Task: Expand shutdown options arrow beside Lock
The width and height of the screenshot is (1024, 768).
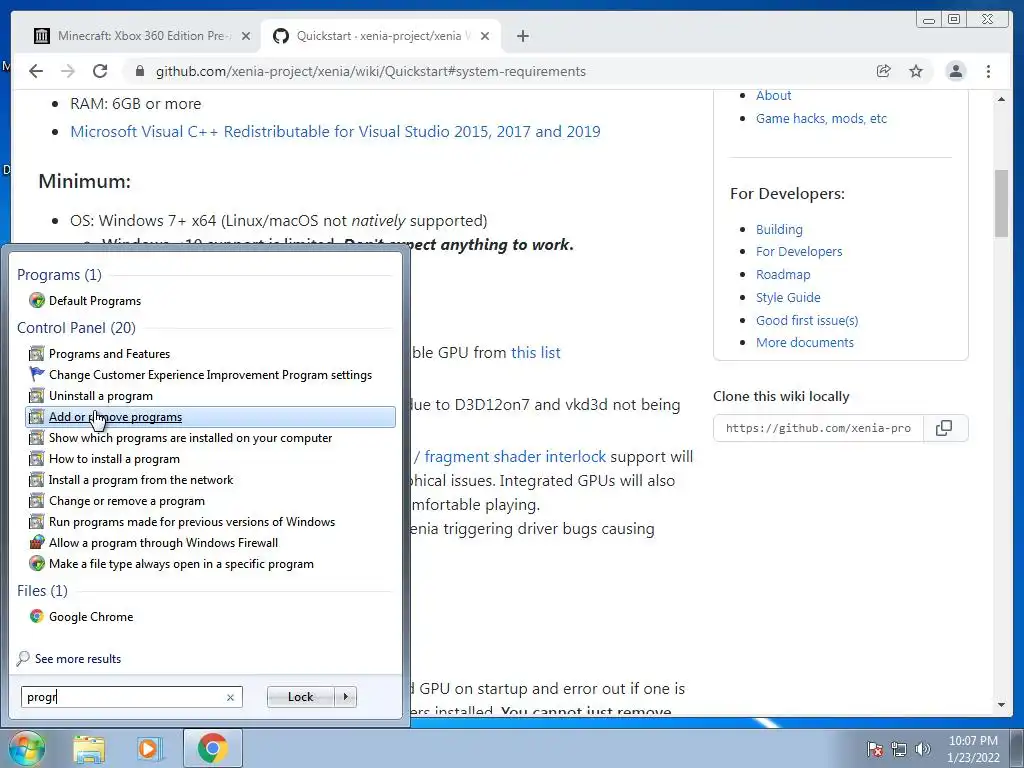Action: coord(345,697)
